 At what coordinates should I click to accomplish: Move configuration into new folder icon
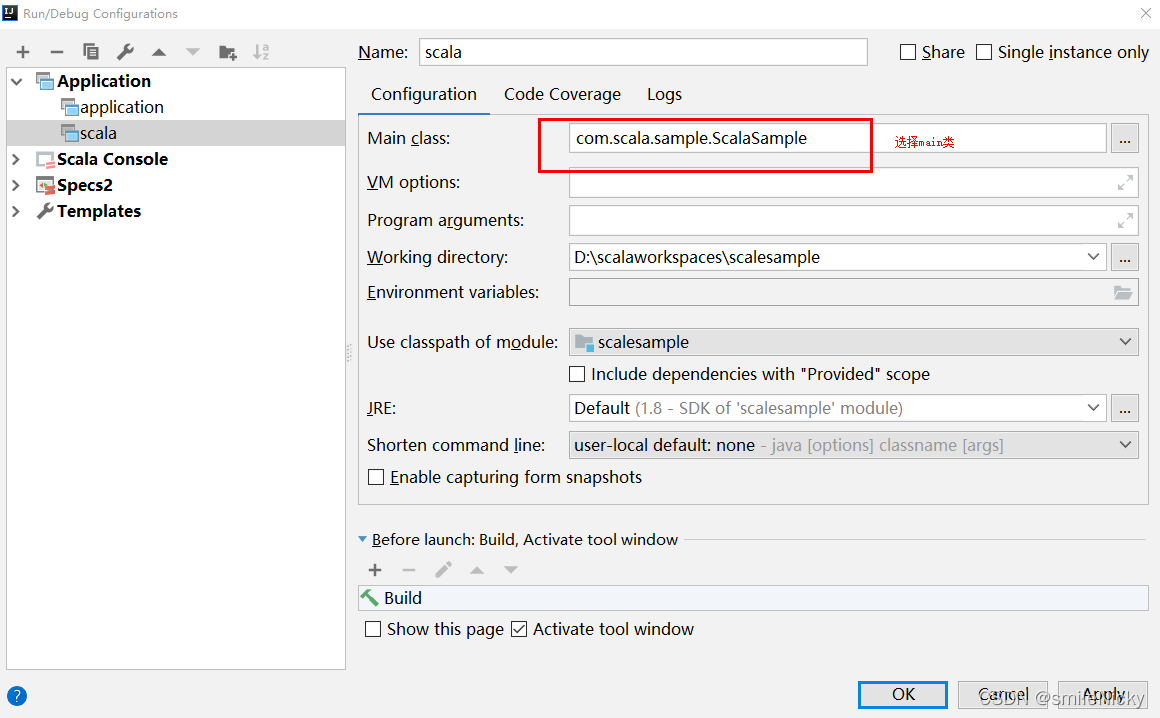point(228,52)
